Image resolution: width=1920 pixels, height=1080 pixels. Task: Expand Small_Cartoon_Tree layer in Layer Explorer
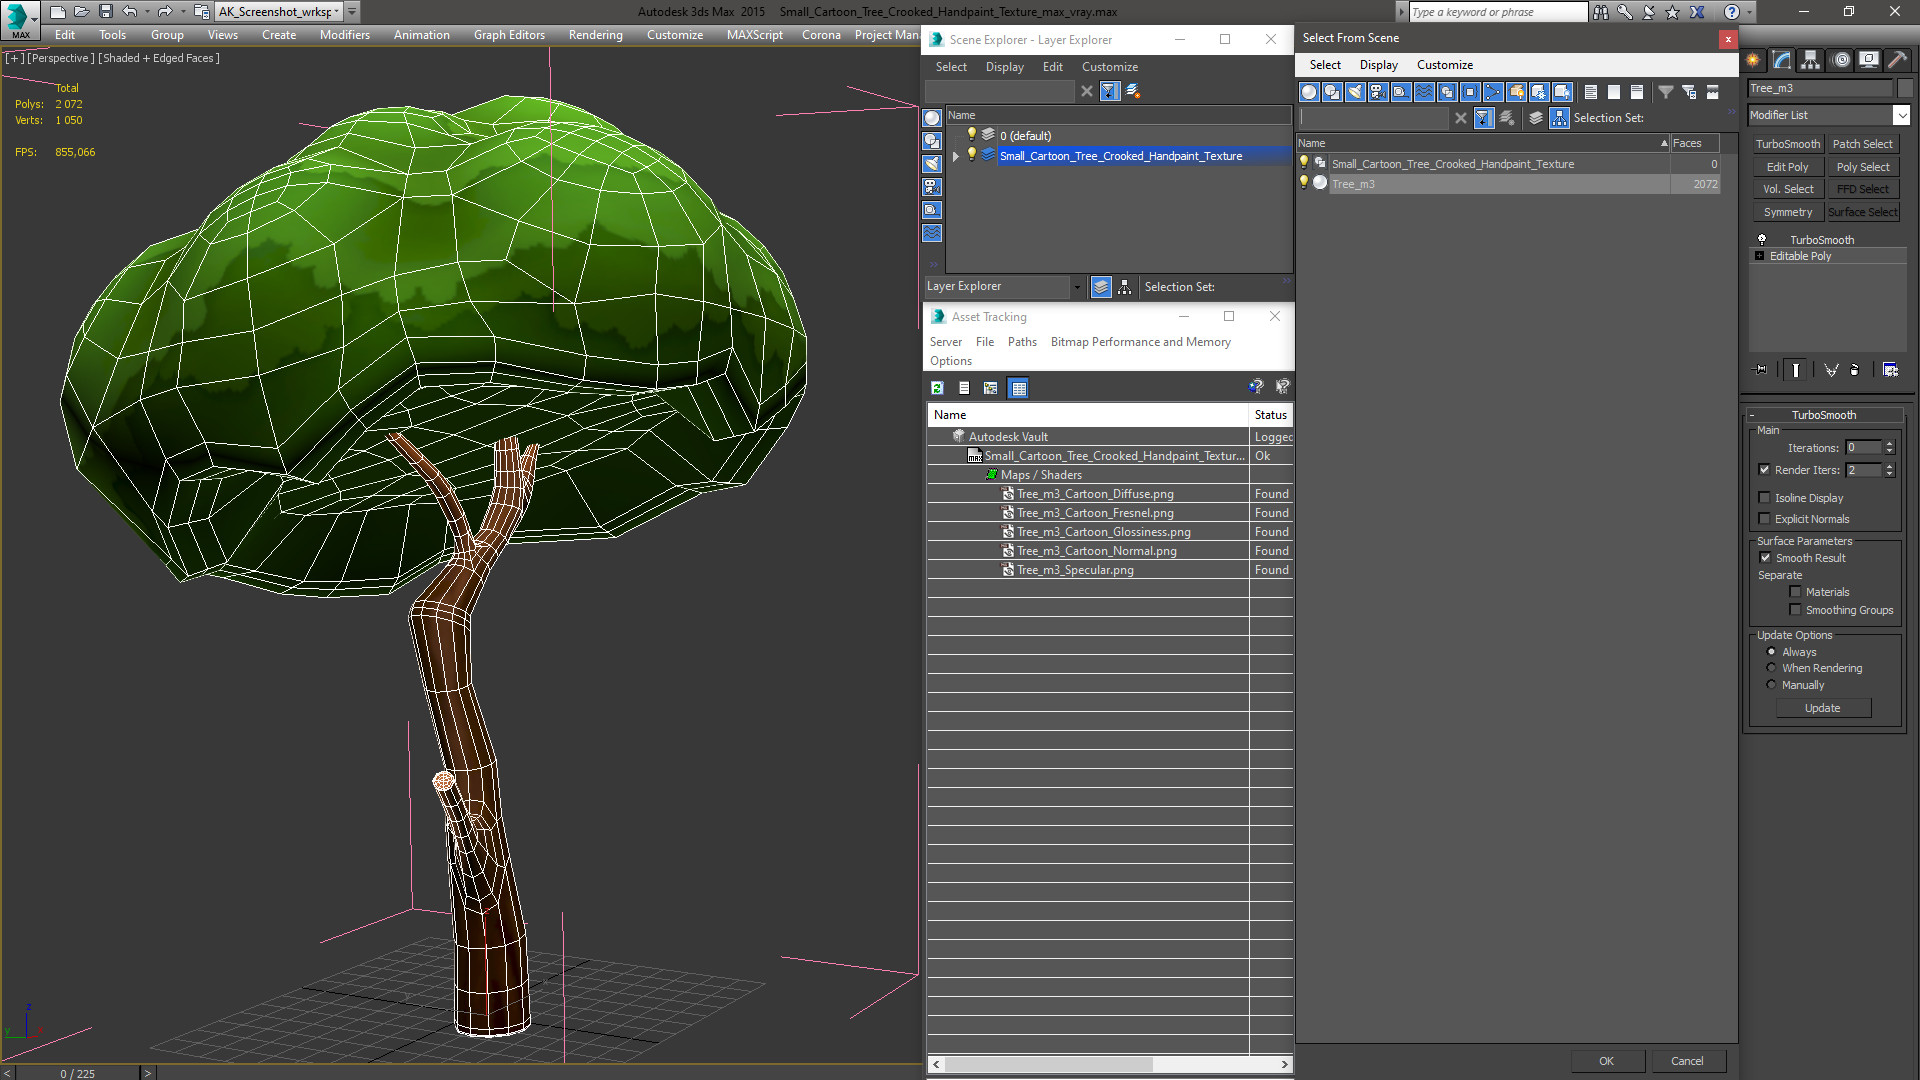pyautogui.click(x=956, y=156)
